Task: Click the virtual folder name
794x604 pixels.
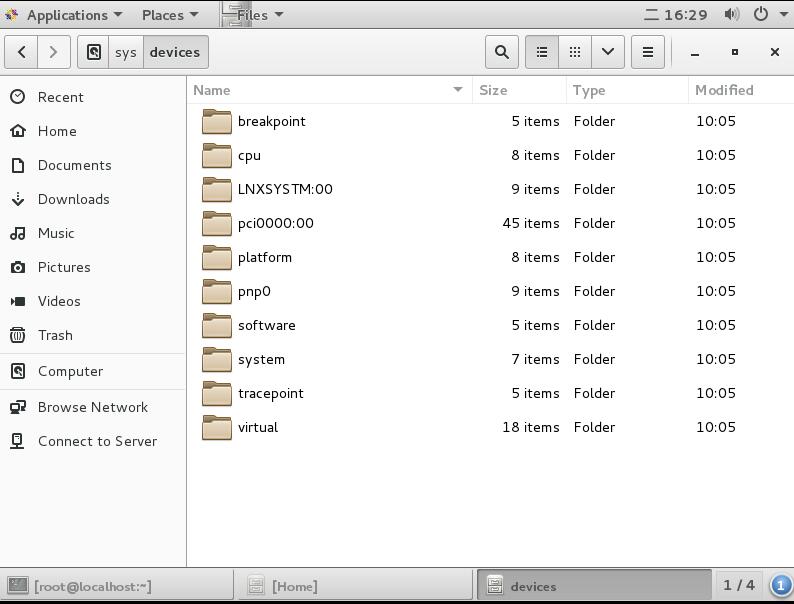Action: [x=258, y=427]
